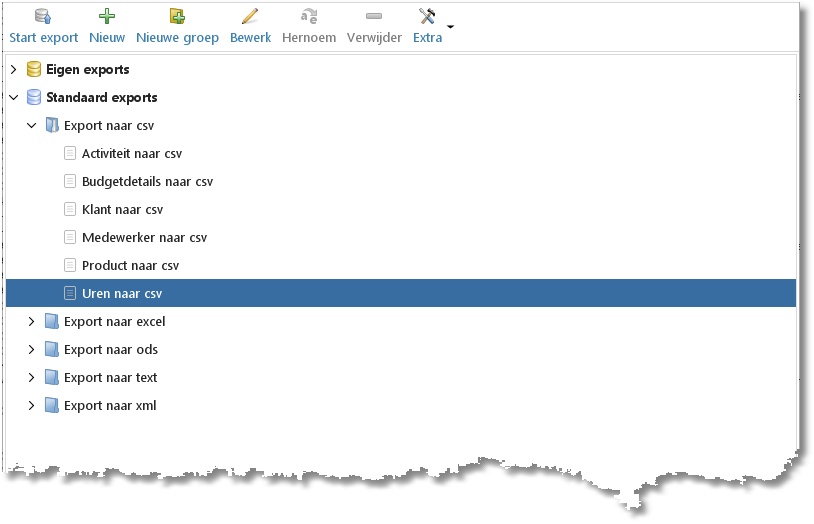The image size is (814, 524).
Task: Expand the Export naar excel folder
Action: [x=32, y=321]
